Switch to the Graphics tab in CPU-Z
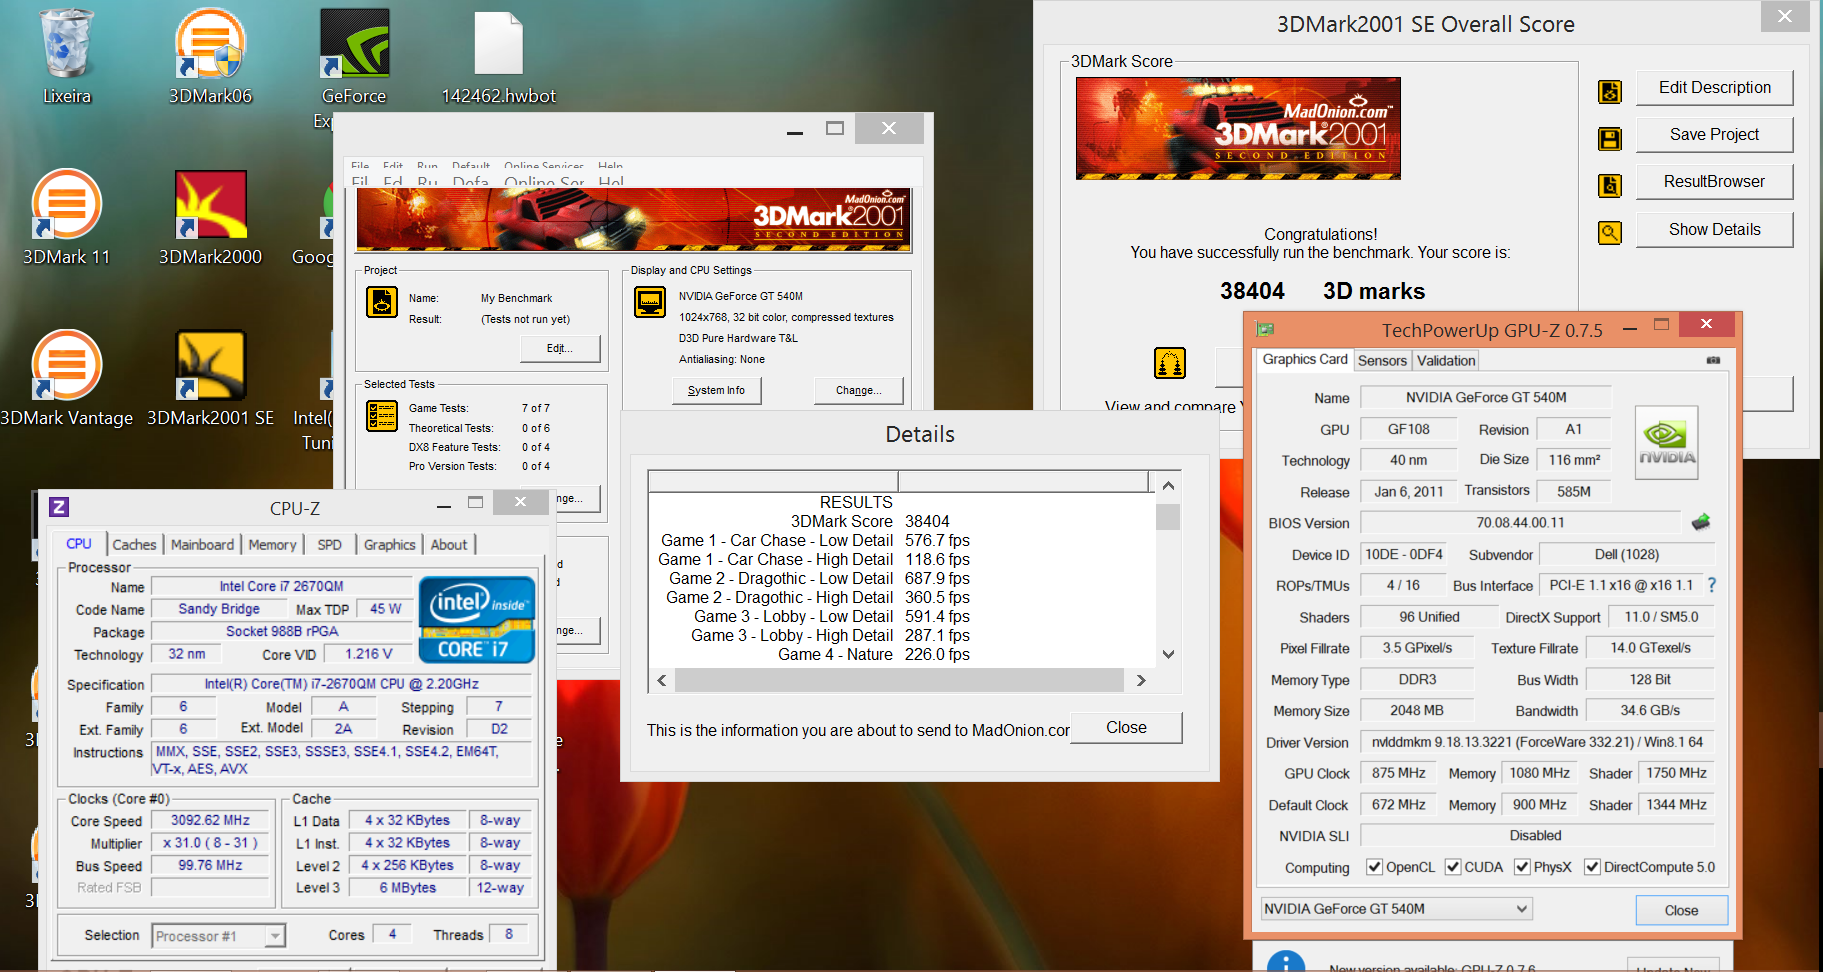This screenshot has height=972, width=1823. tap(389, 544)
